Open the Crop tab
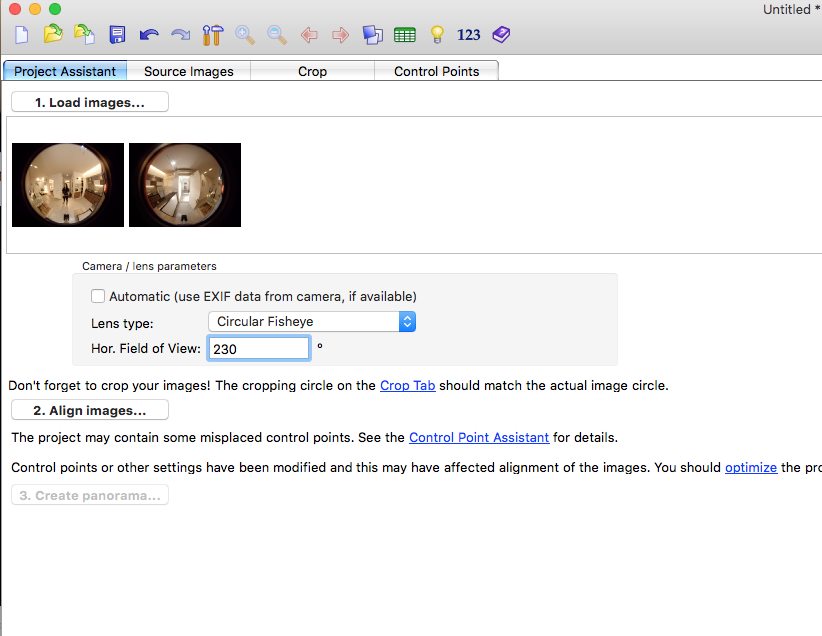This screenshot has width=822, height=636. tap(312, 71)
